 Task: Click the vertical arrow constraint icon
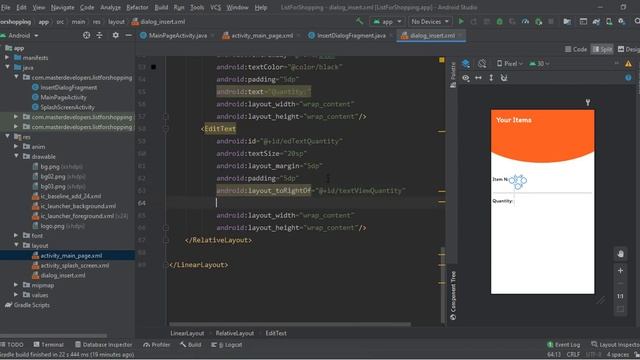coord(491,78)
